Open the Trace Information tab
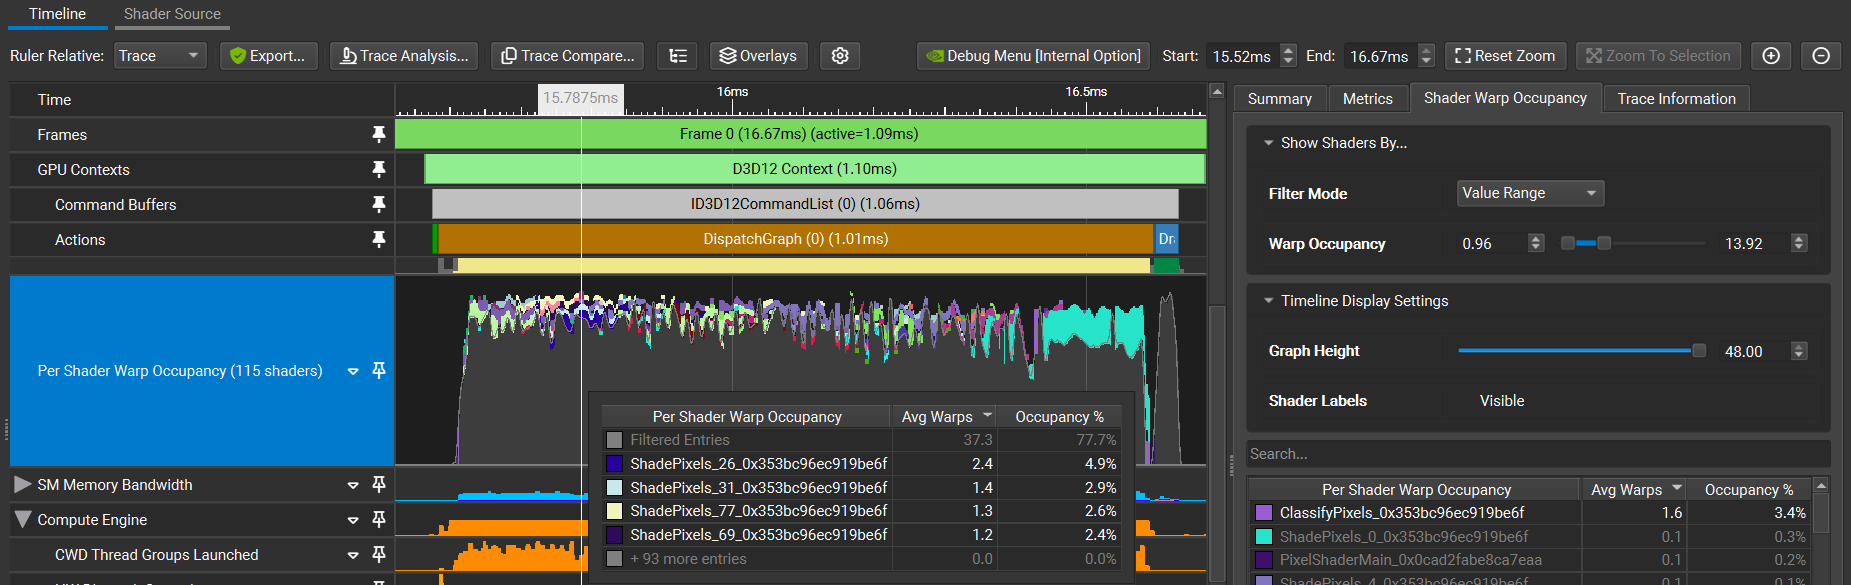Image resolution: width=1851 pixels, height=585 pixels. pos(1676,98)
